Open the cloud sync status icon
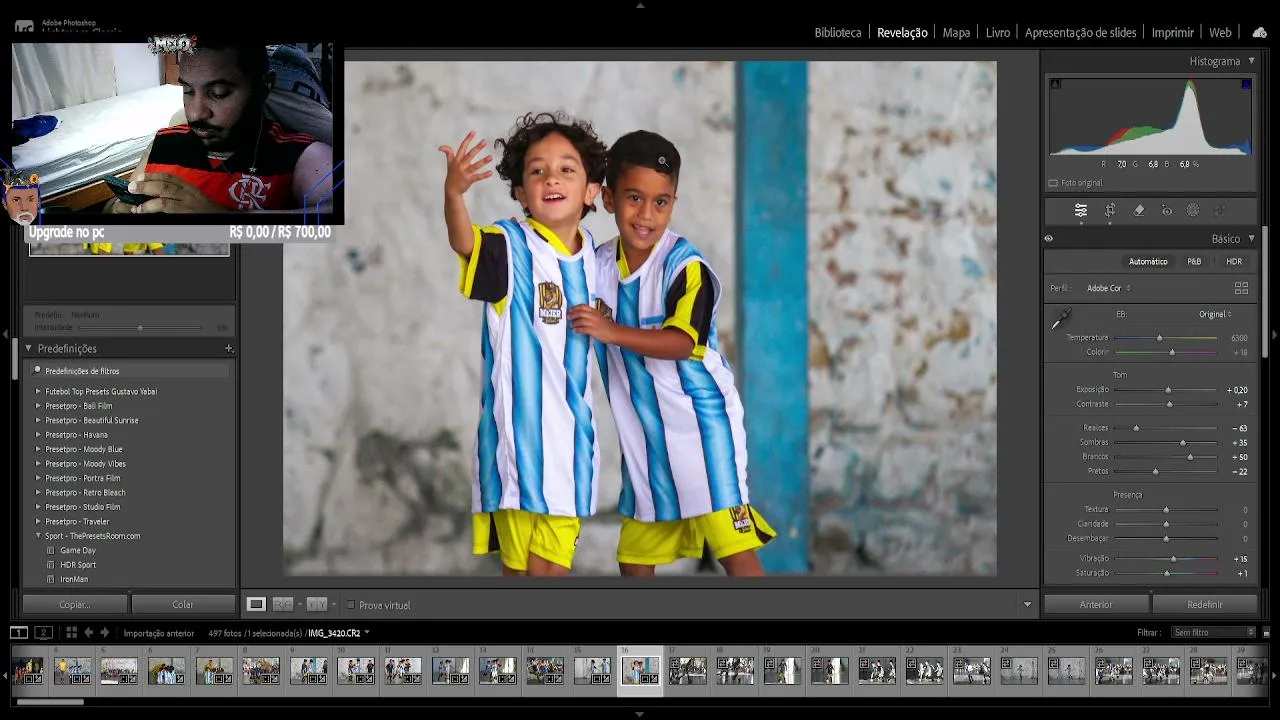Screen dimensions: 1280x720 [1259, 32]
